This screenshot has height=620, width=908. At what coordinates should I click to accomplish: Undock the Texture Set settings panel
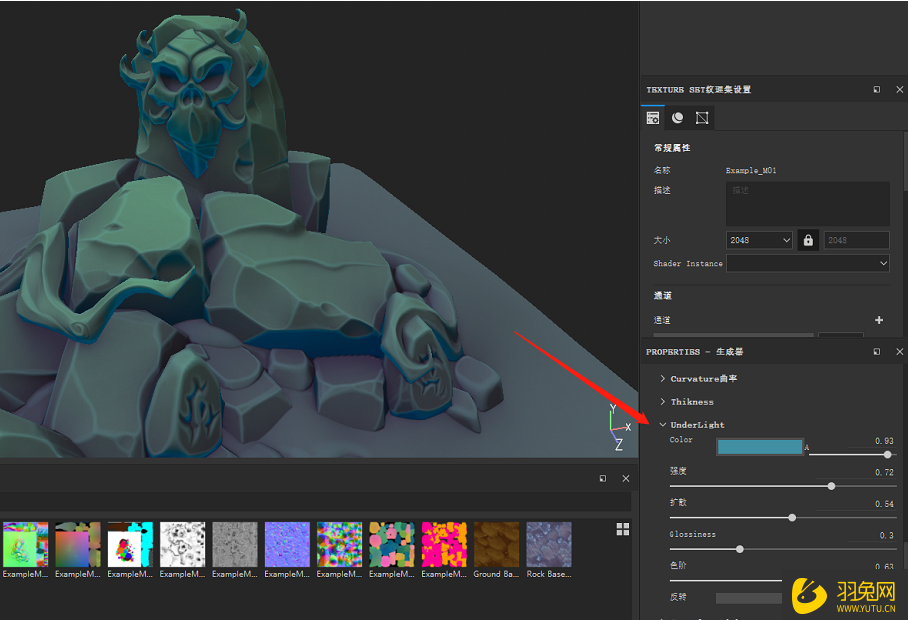pyautogui.click(x=877, y=90)
